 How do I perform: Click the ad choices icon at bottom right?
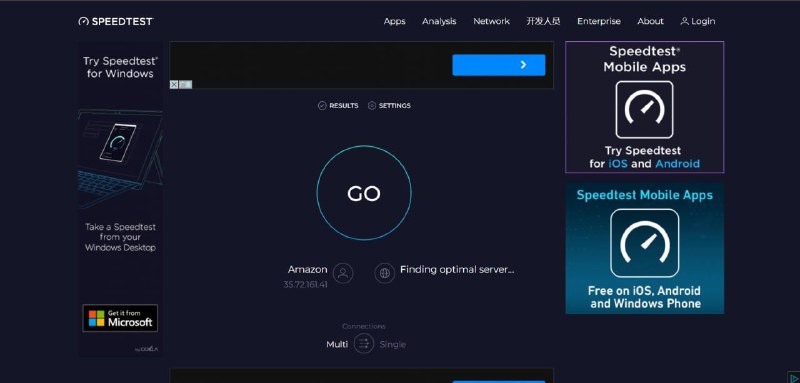[795, 378]
